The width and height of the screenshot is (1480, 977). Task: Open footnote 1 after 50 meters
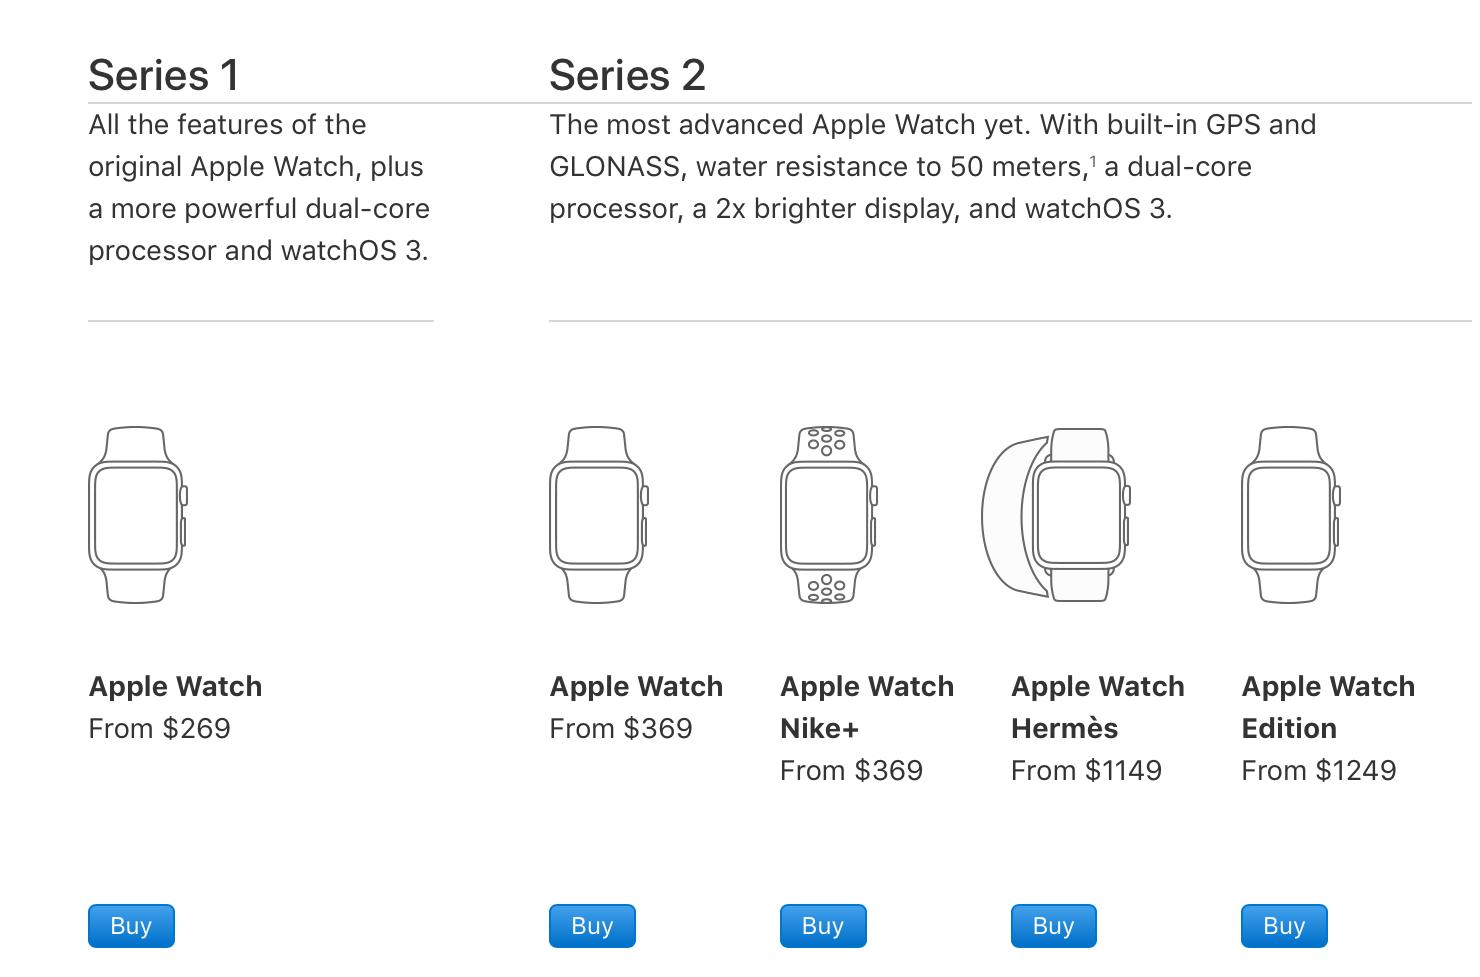[1093, 160]
